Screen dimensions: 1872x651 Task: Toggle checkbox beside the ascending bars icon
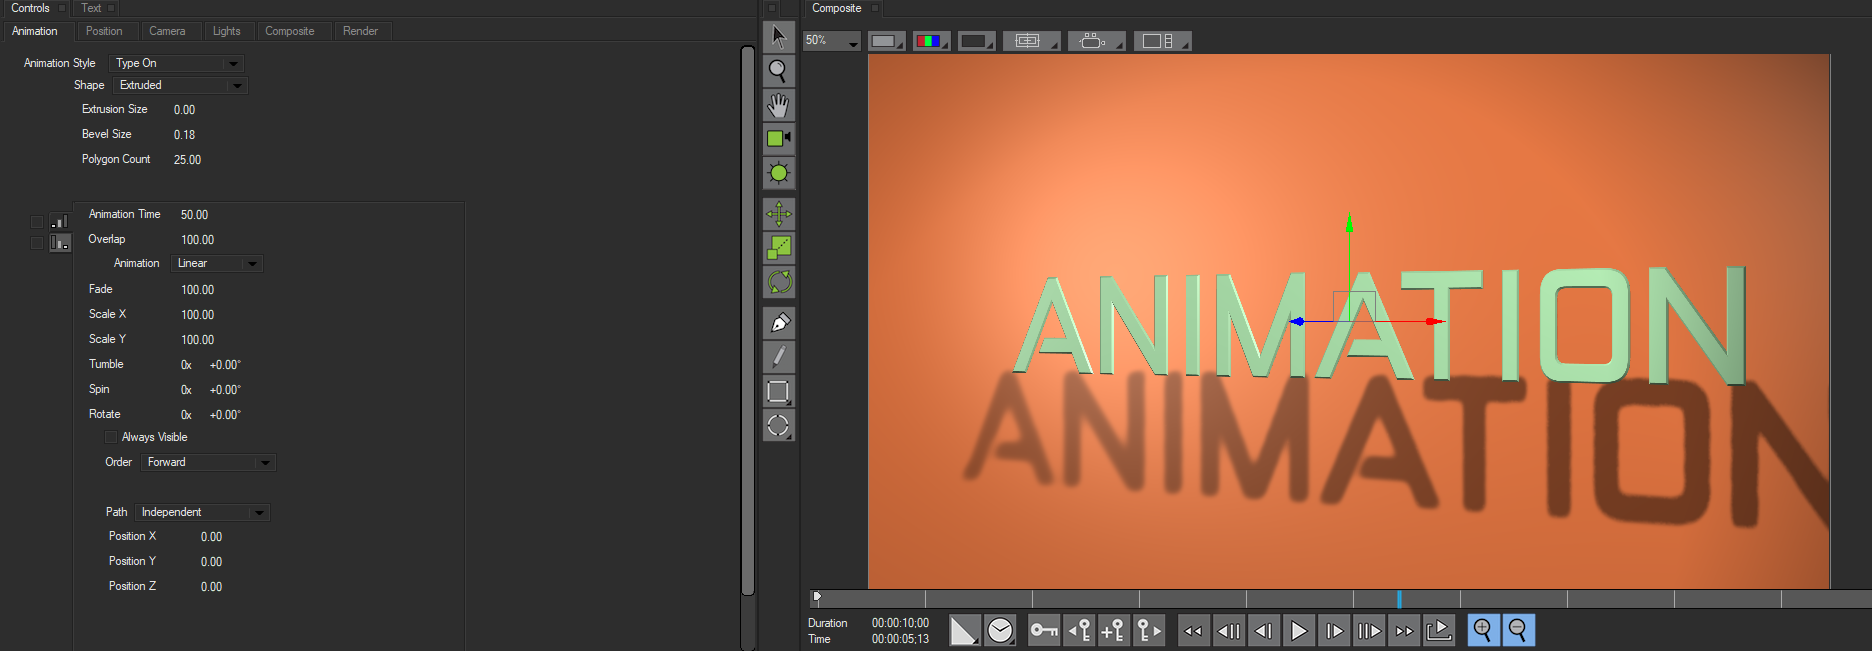[37, 222]
